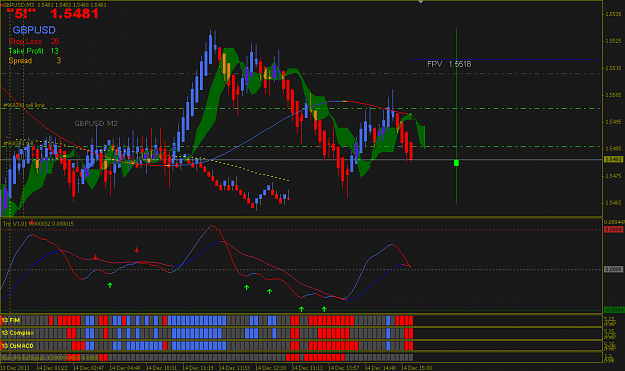Click the red 0.0004 level tag on Trig axis
The width and height of the screenshot is (625, 371).
coord(613,230)
